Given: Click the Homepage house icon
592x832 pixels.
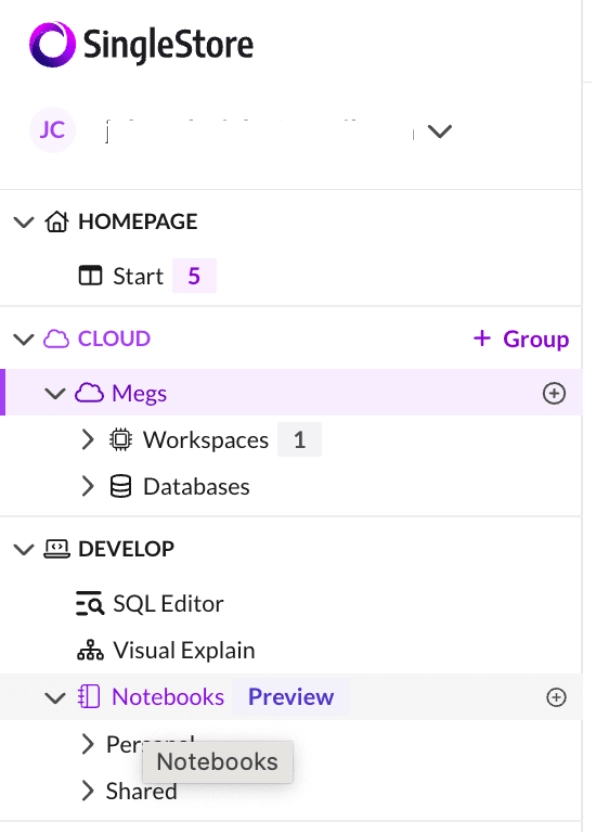Looking at the screenshot, I should [57, 222].
